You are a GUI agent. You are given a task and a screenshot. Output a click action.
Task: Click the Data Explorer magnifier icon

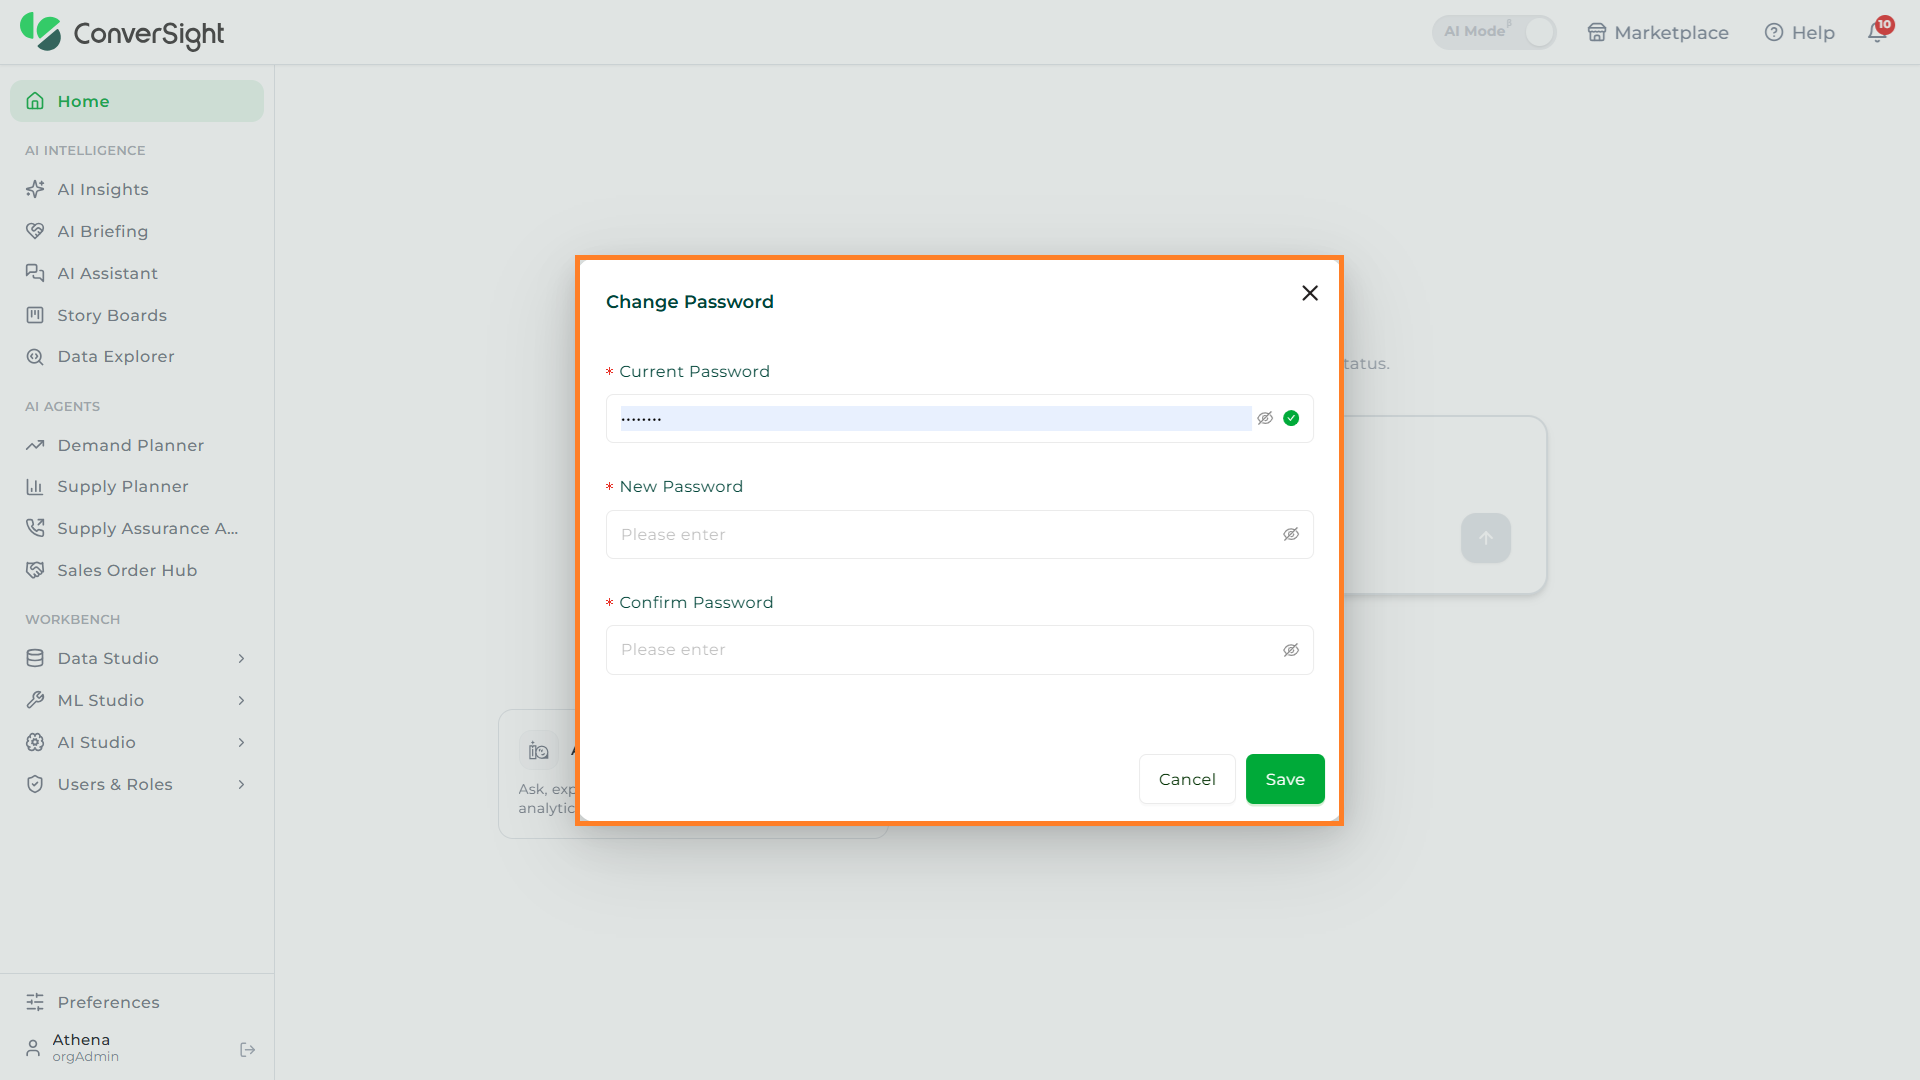pyautogui.click(x=35, y=357)
